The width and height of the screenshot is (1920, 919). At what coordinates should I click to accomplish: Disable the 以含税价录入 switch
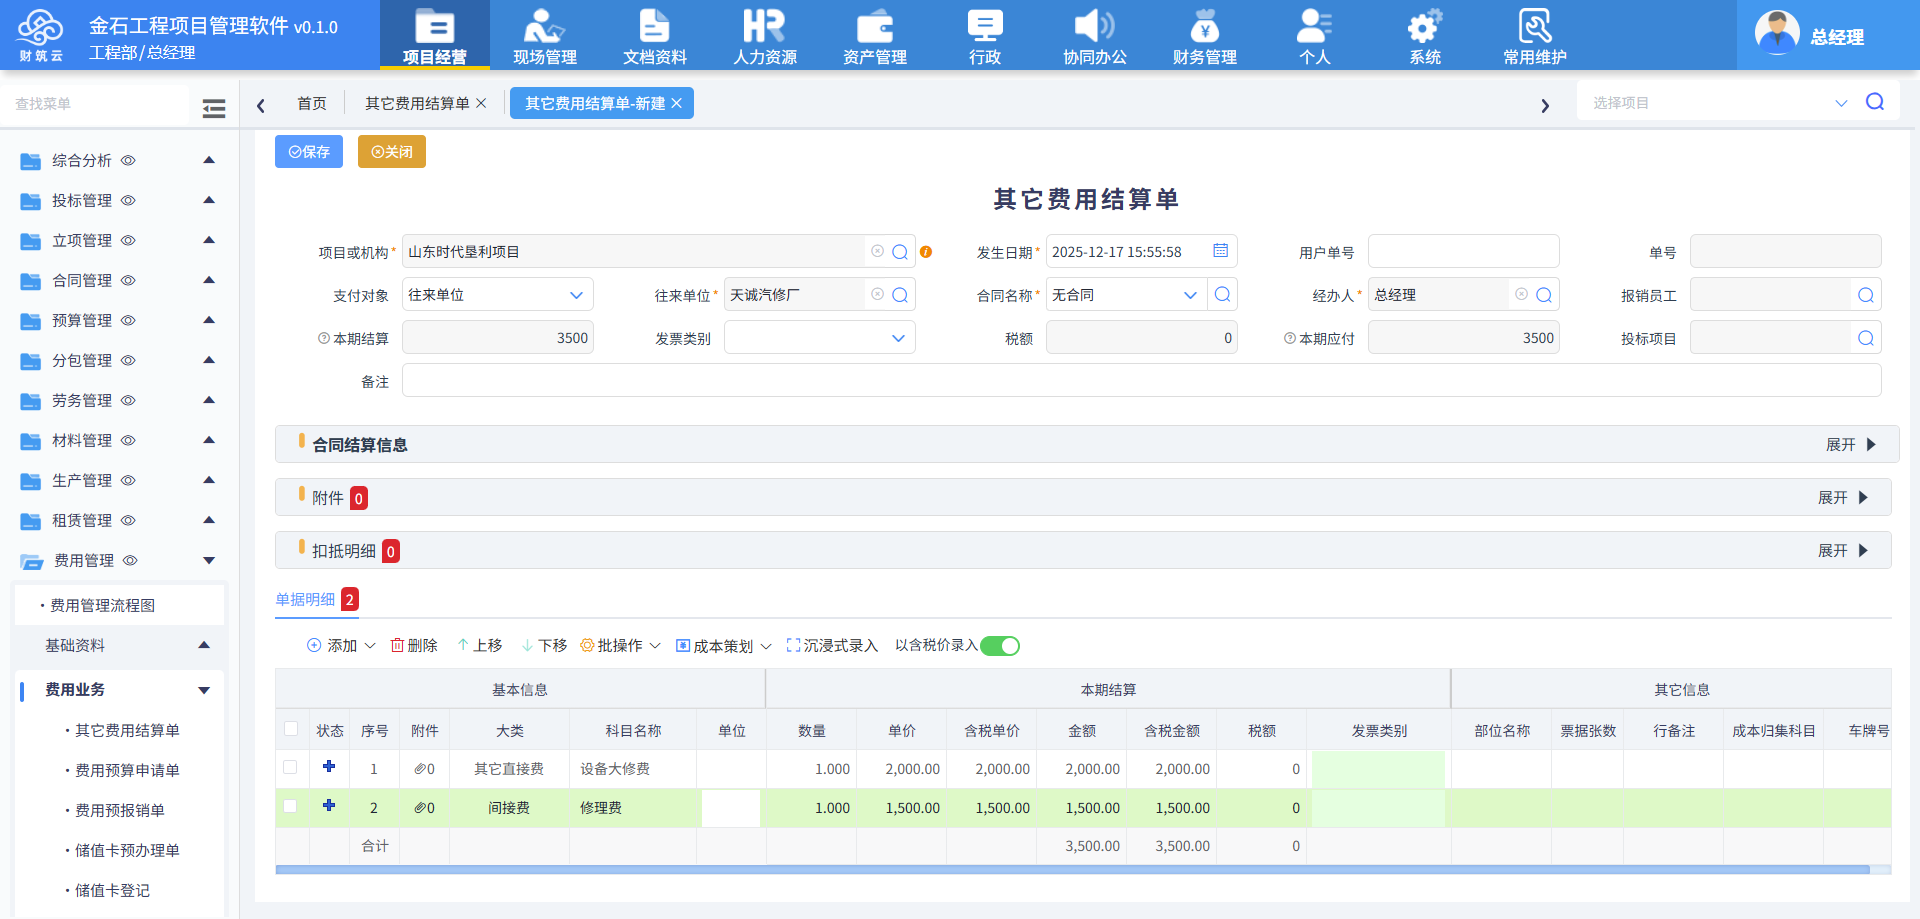point(999,645)
